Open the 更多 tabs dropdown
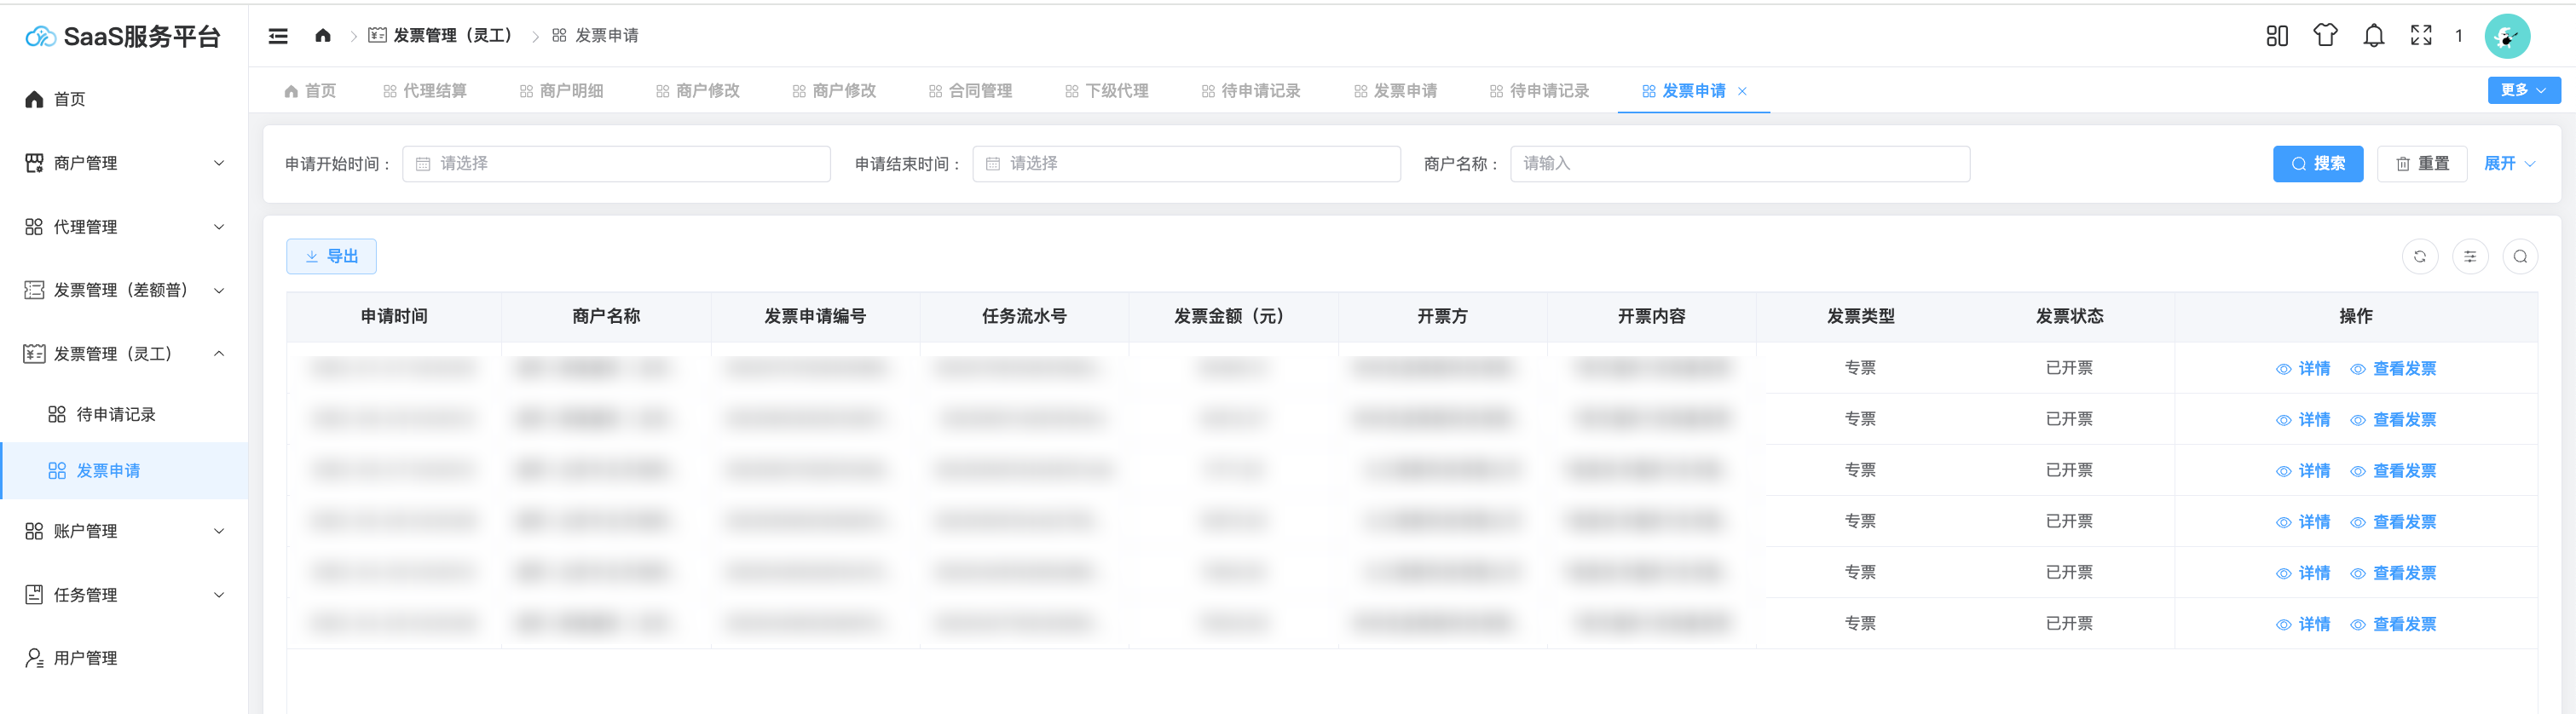Viewport: 2576px width, 714px height. click(x=2523, y=90)
